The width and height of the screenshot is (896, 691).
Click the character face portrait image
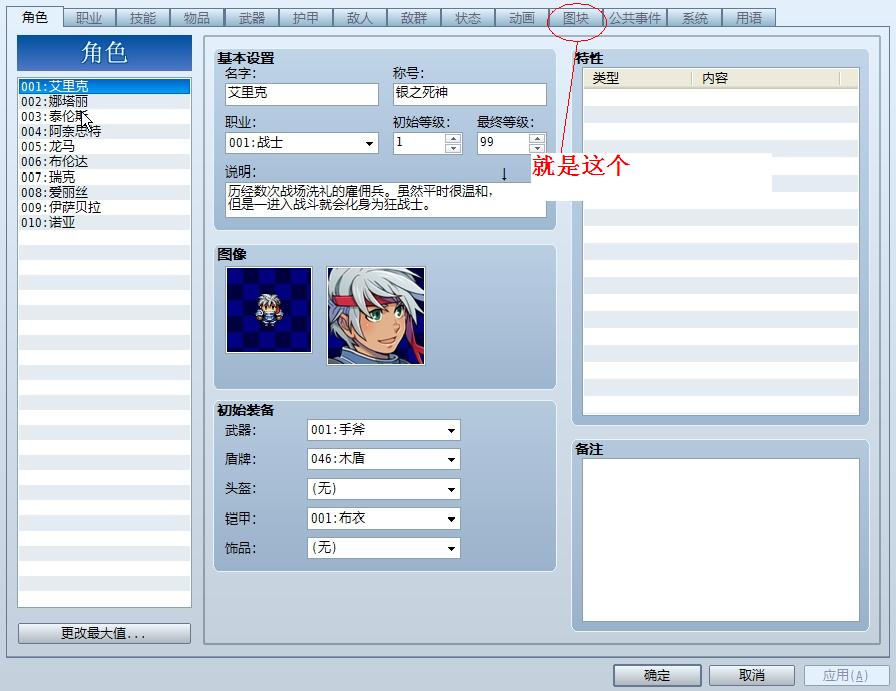[376, 316]
